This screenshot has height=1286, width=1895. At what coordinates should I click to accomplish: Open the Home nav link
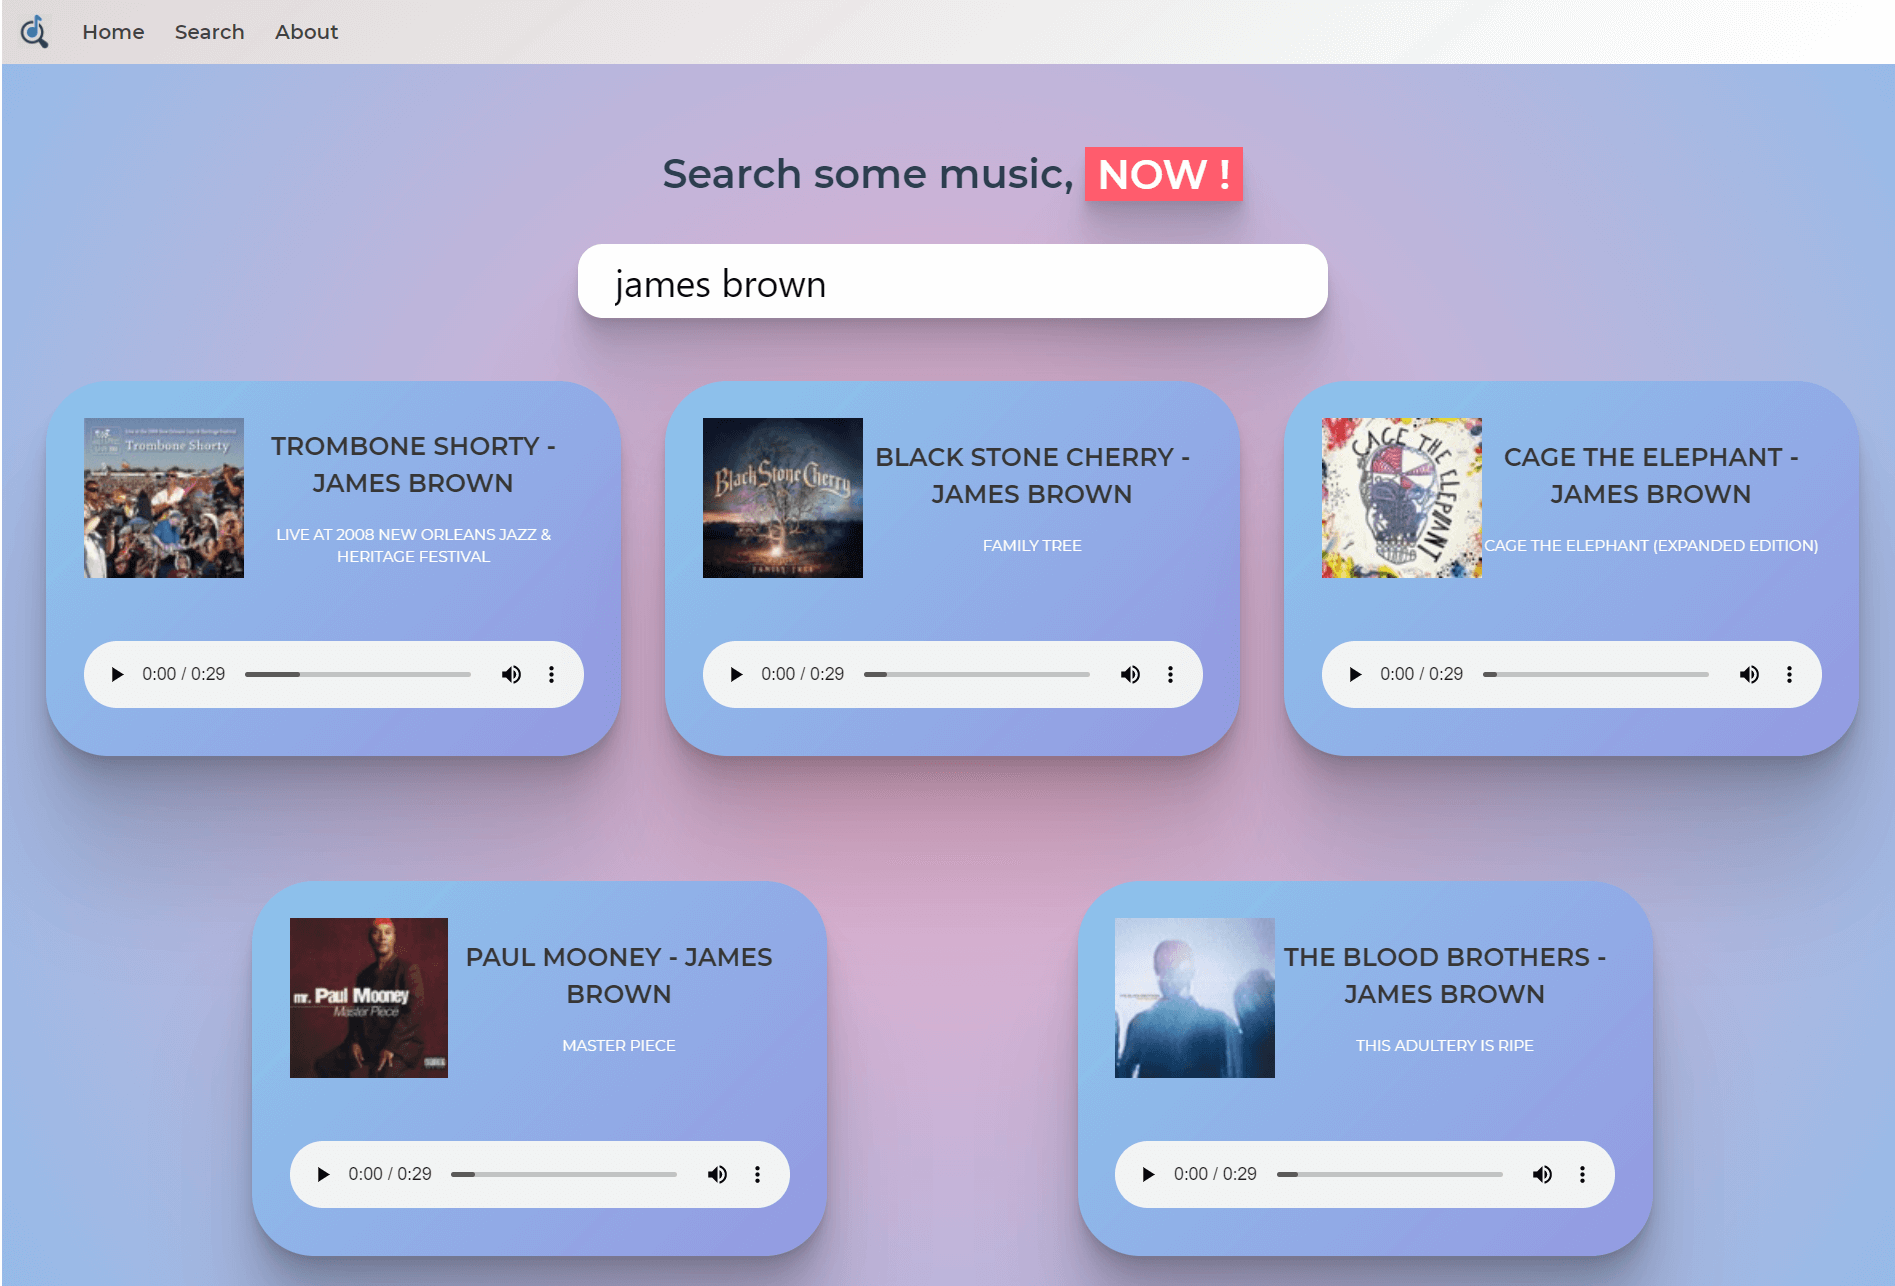[x=113, y=32]
